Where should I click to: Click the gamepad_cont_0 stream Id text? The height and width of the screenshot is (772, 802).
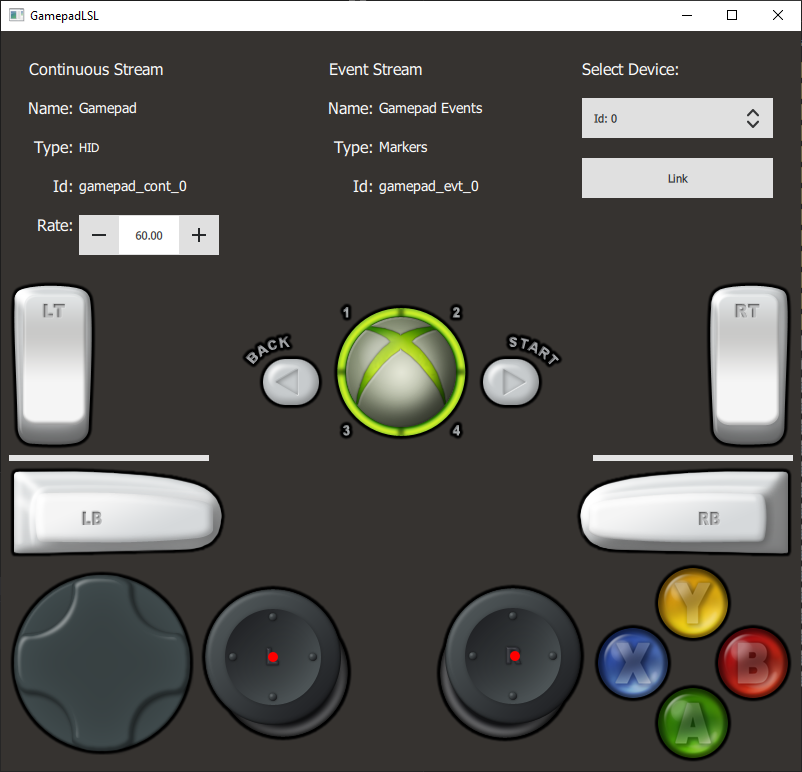coord(132,186)
